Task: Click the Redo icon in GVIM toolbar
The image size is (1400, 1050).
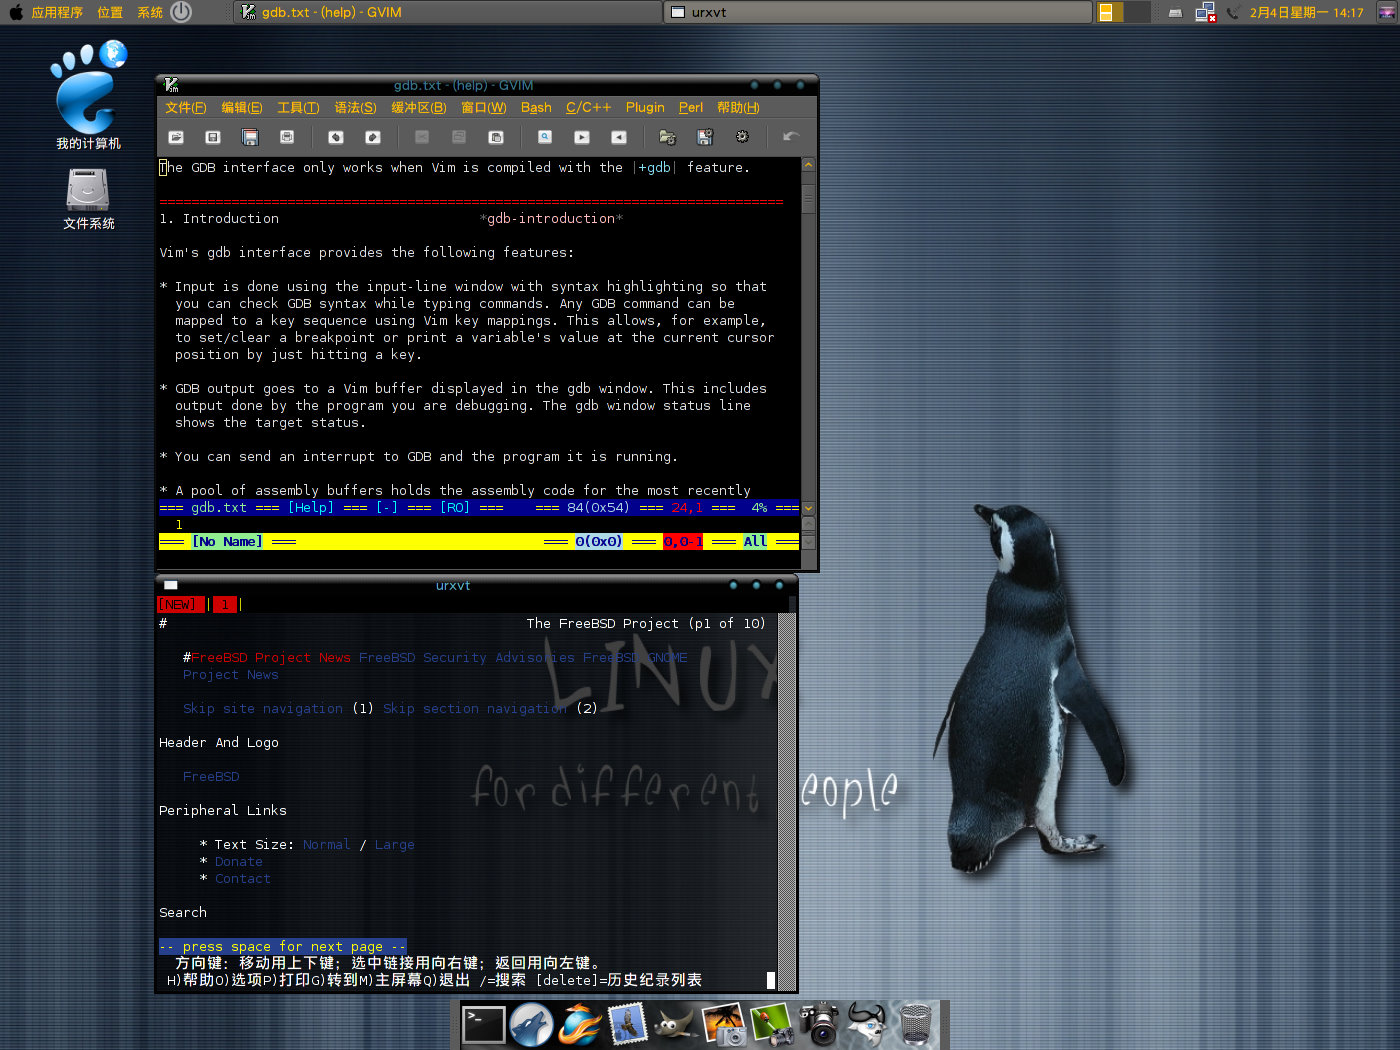Action: click(373, 137)
